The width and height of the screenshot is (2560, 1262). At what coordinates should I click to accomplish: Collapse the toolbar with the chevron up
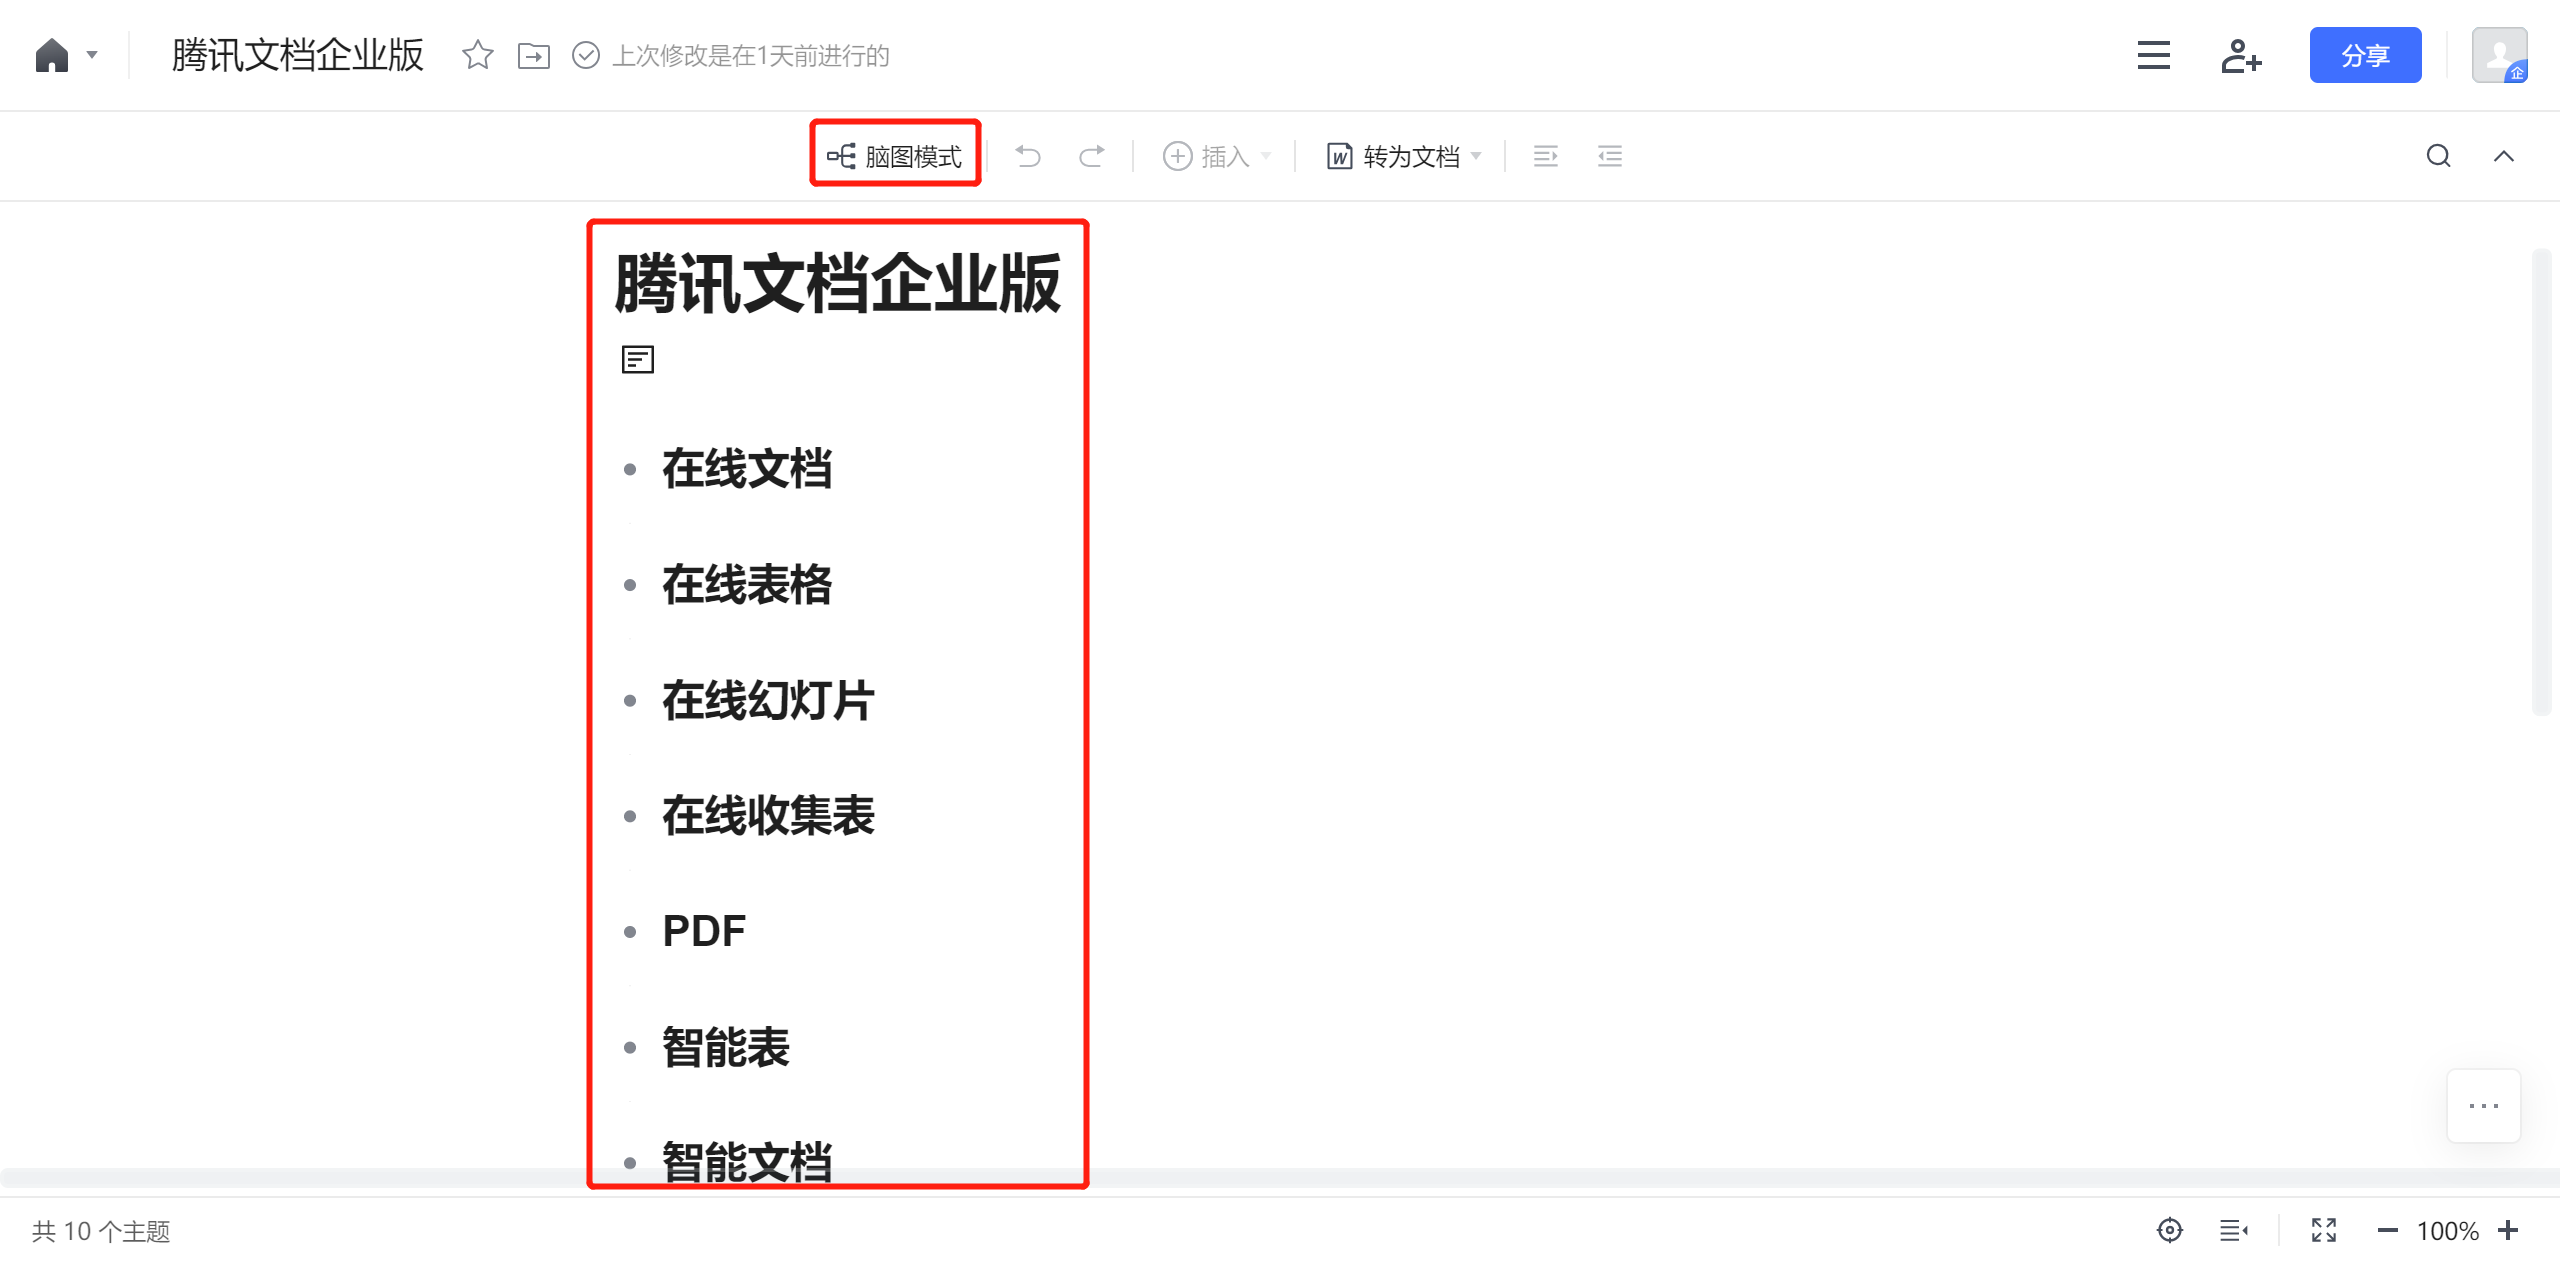tap(2503, 156)
